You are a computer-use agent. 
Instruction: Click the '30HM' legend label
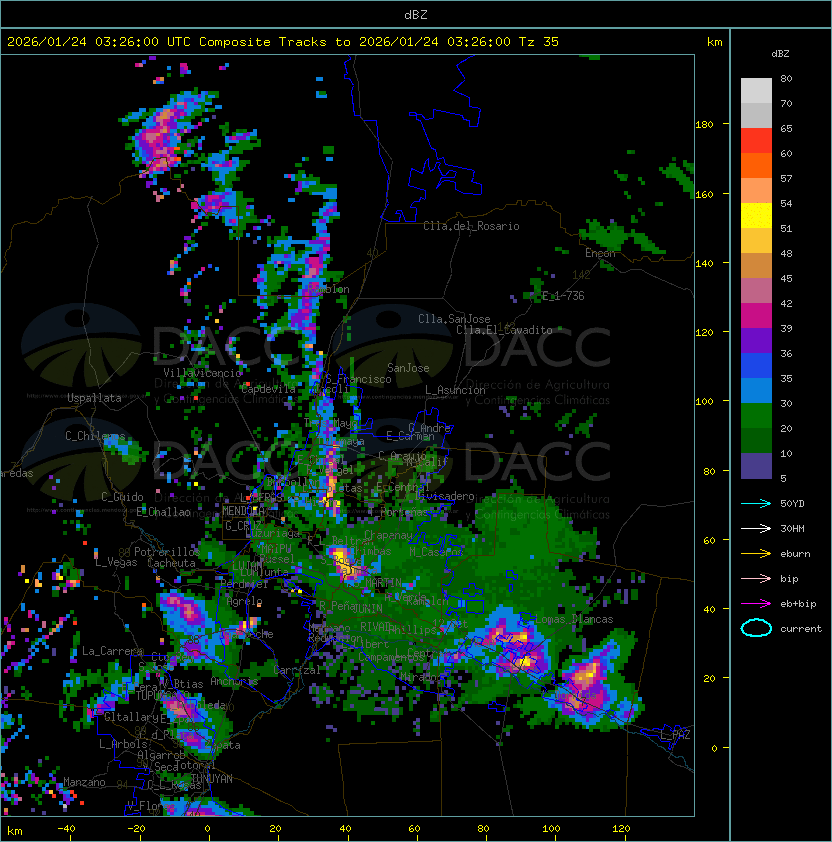(792, 528)
